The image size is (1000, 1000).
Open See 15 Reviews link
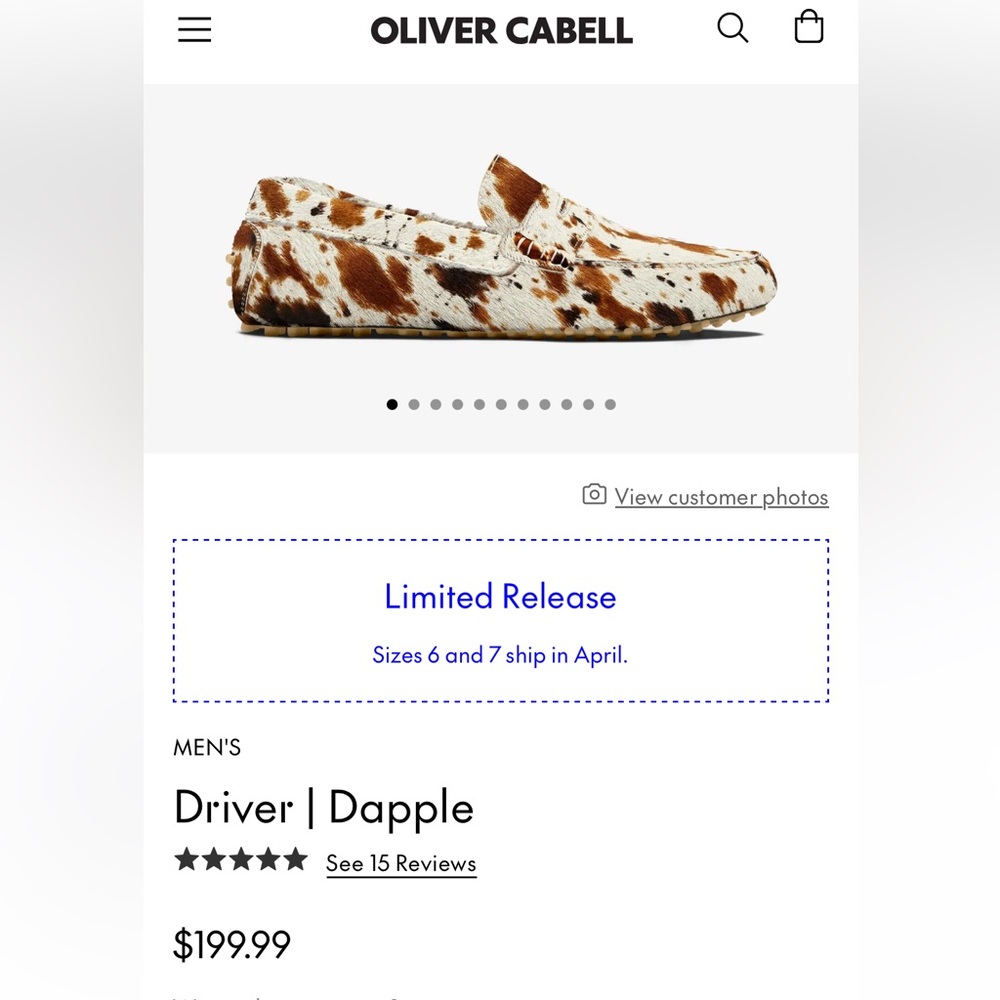click(x=400, y=862)
